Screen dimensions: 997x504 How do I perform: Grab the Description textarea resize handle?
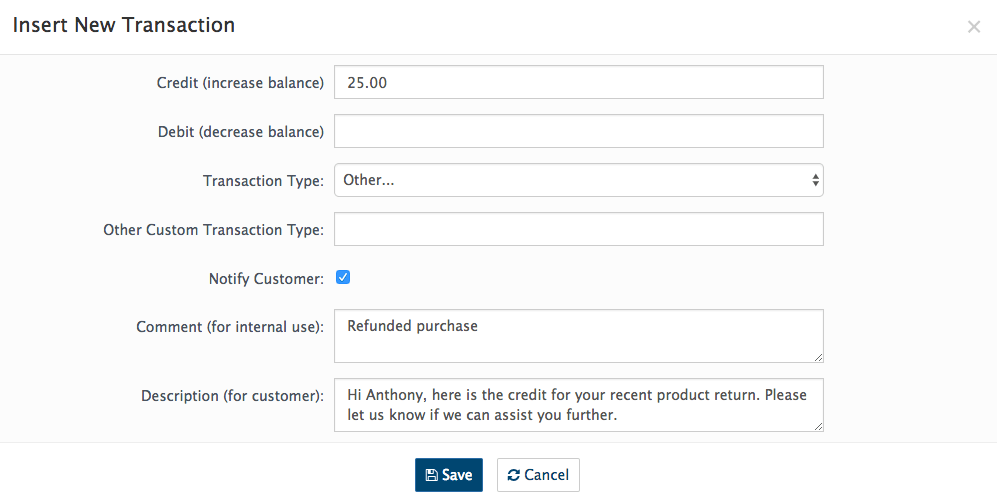[x=818, y=426]
